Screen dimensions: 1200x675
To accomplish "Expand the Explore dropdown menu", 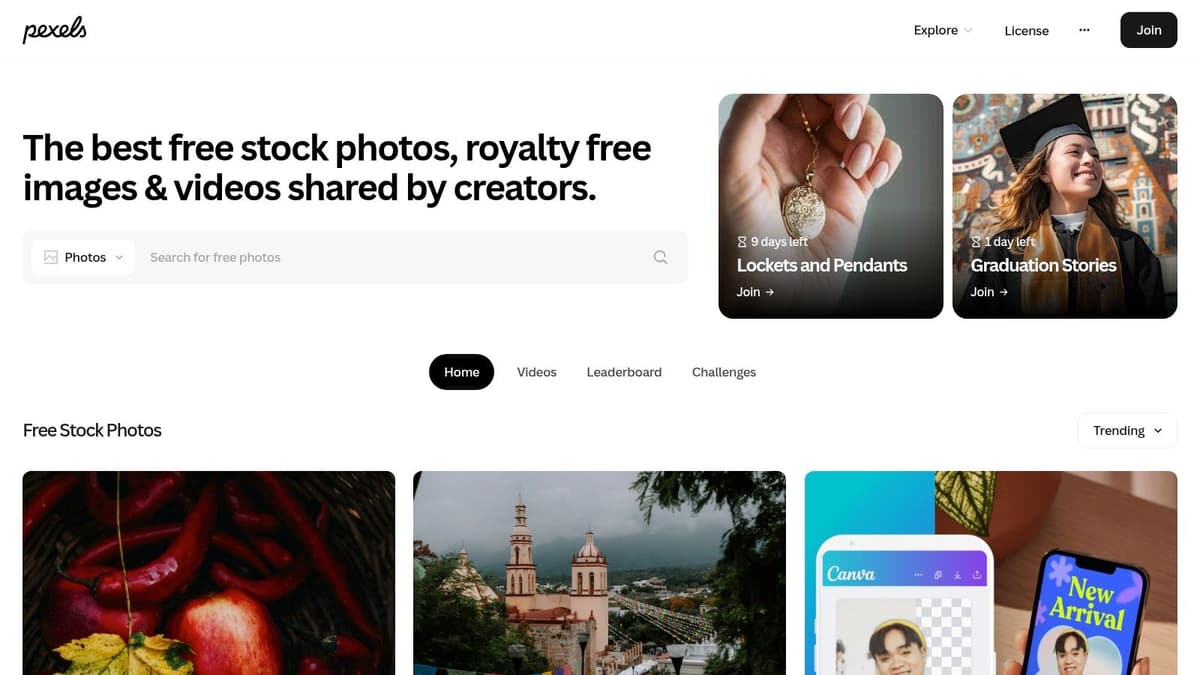I will (943, 30).
